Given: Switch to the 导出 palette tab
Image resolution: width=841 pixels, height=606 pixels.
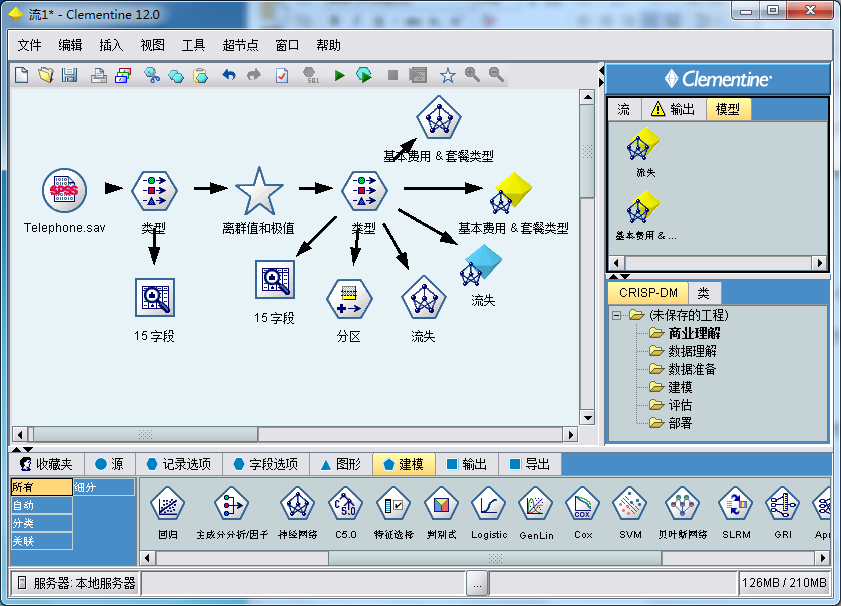Looking at the screenshot, I should pos(530,464).
